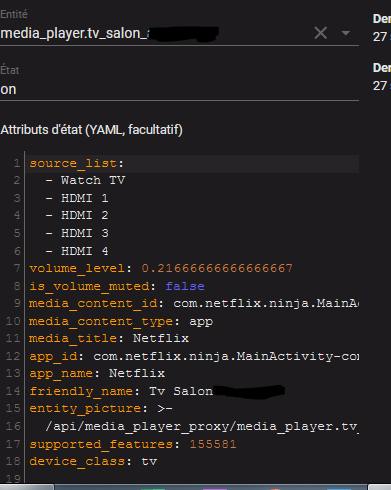Click the media_title Netflix value
This screenshot has height=490, width=391.
pyautogui.click(x=161, y=339)
